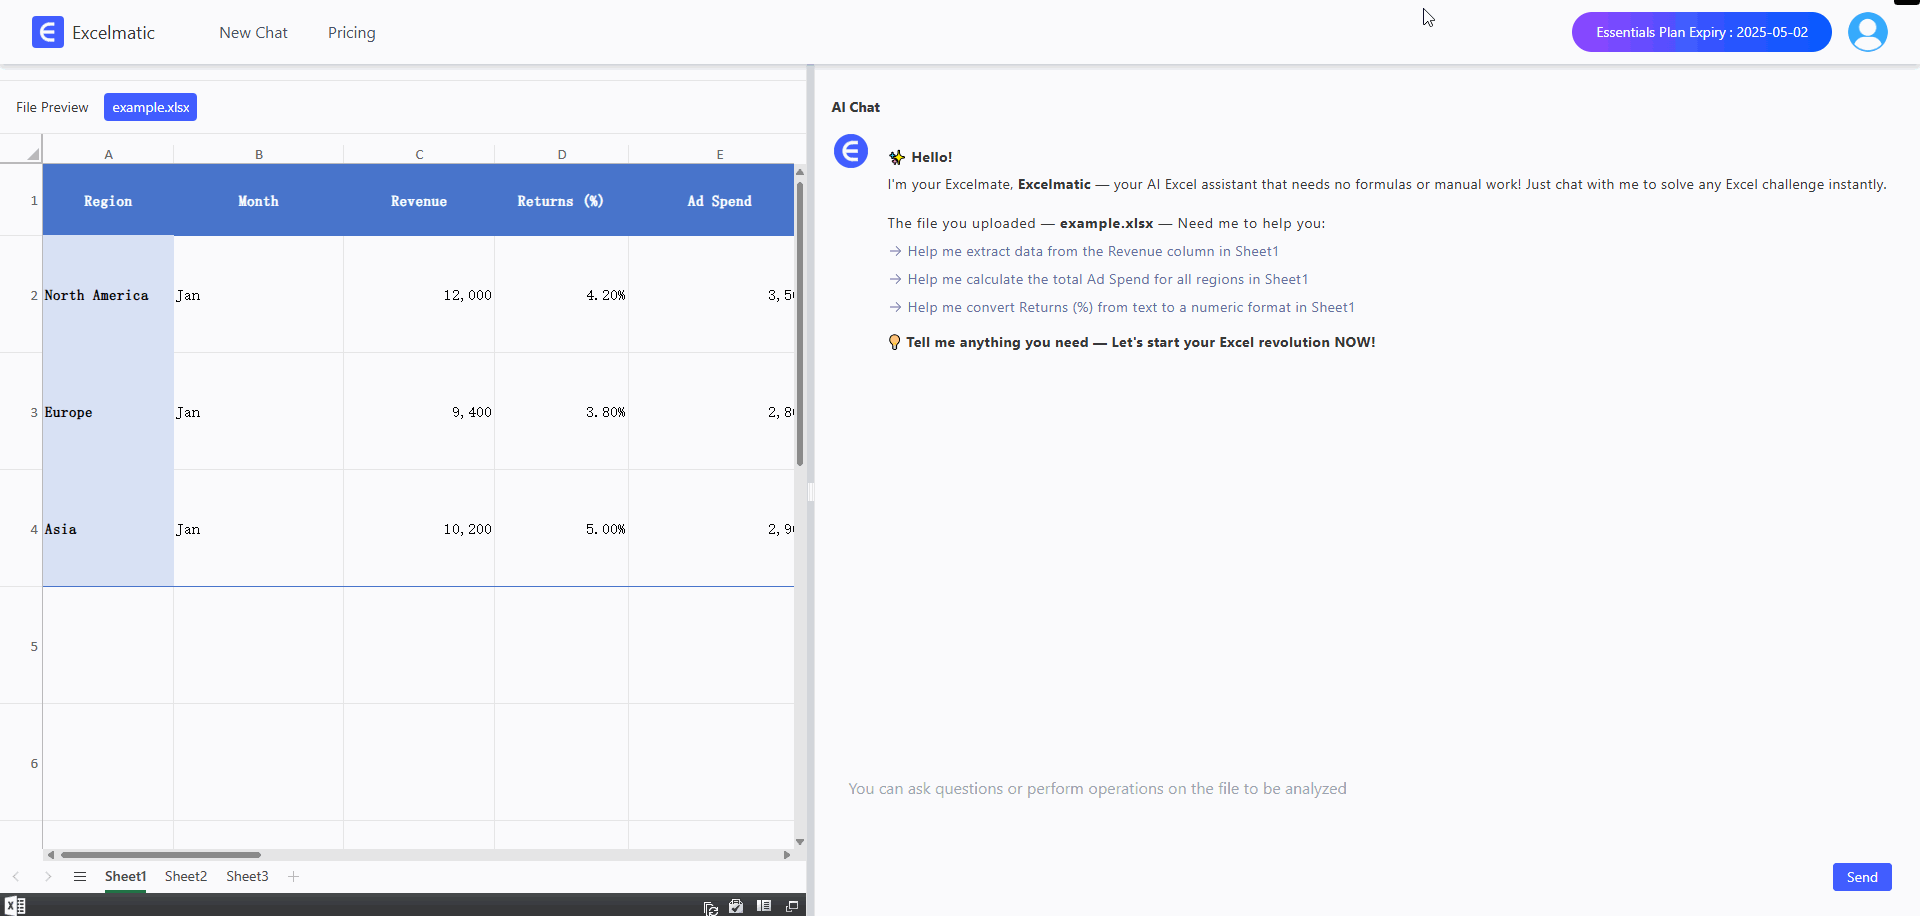Click the horizontal scrollbar right arrow
The image size is (1920, 916).
tap(787, 855)
